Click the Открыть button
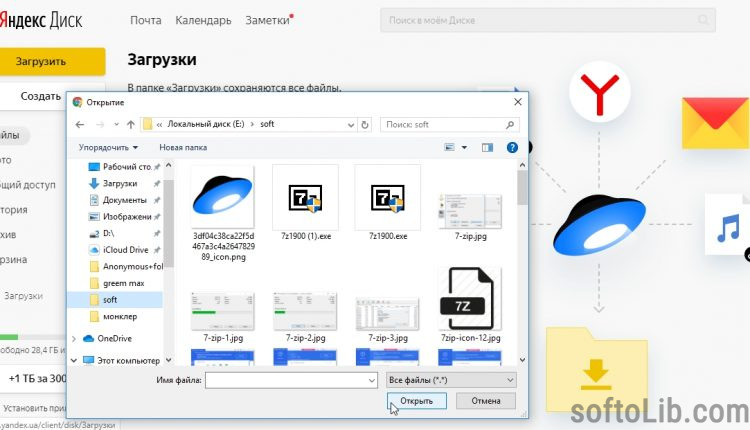The height and width of the screenshot is (430, 750). coord(417,401)
